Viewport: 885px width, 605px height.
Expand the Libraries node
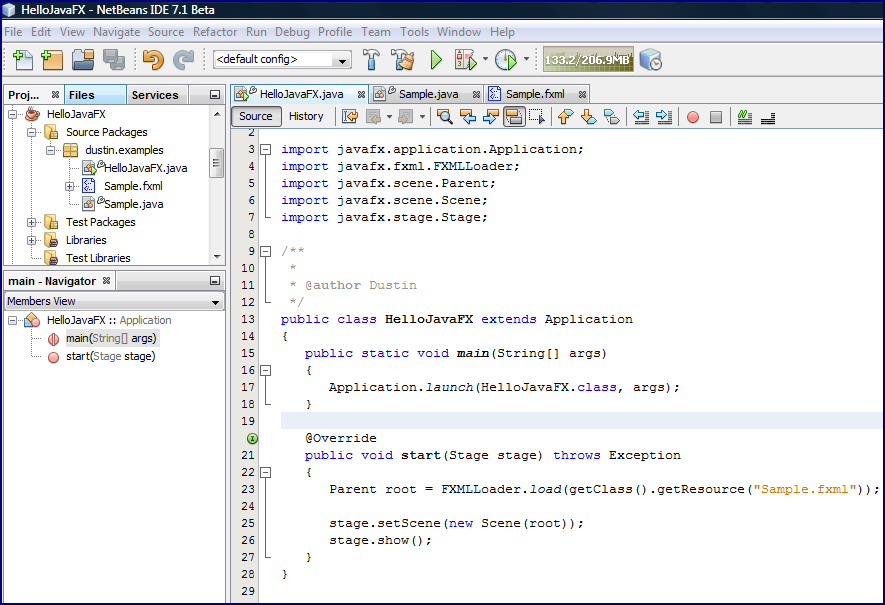click(x=31, y=240)
